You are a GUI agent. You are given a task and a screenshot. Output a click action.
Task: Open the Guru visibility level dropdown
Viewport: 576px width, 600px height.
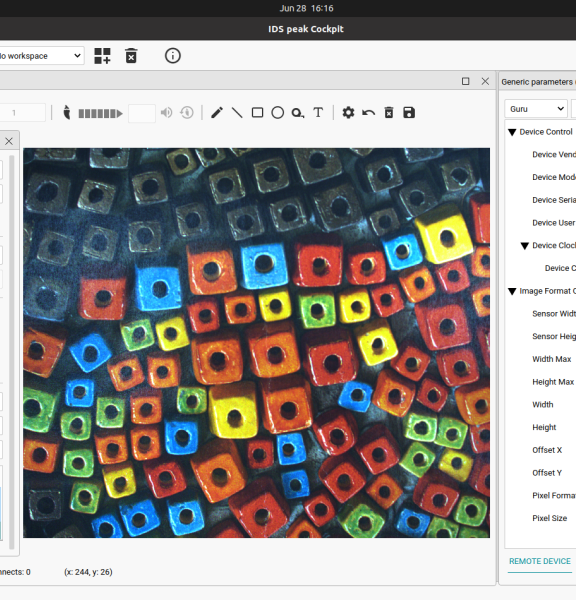pyautogui.click(x=535, y=109)
